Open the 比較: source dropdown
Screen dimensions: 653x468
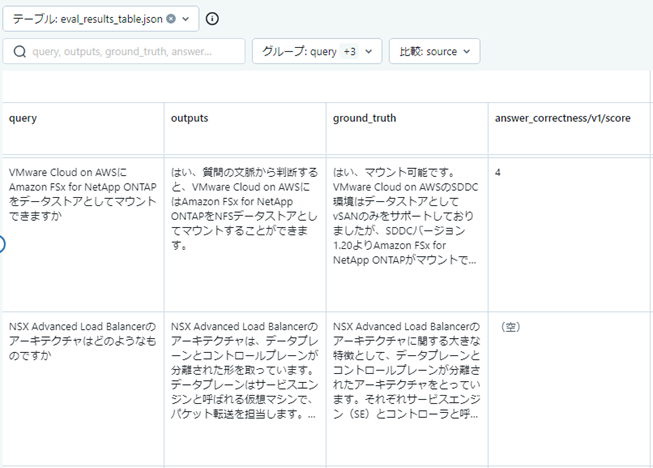434,51
